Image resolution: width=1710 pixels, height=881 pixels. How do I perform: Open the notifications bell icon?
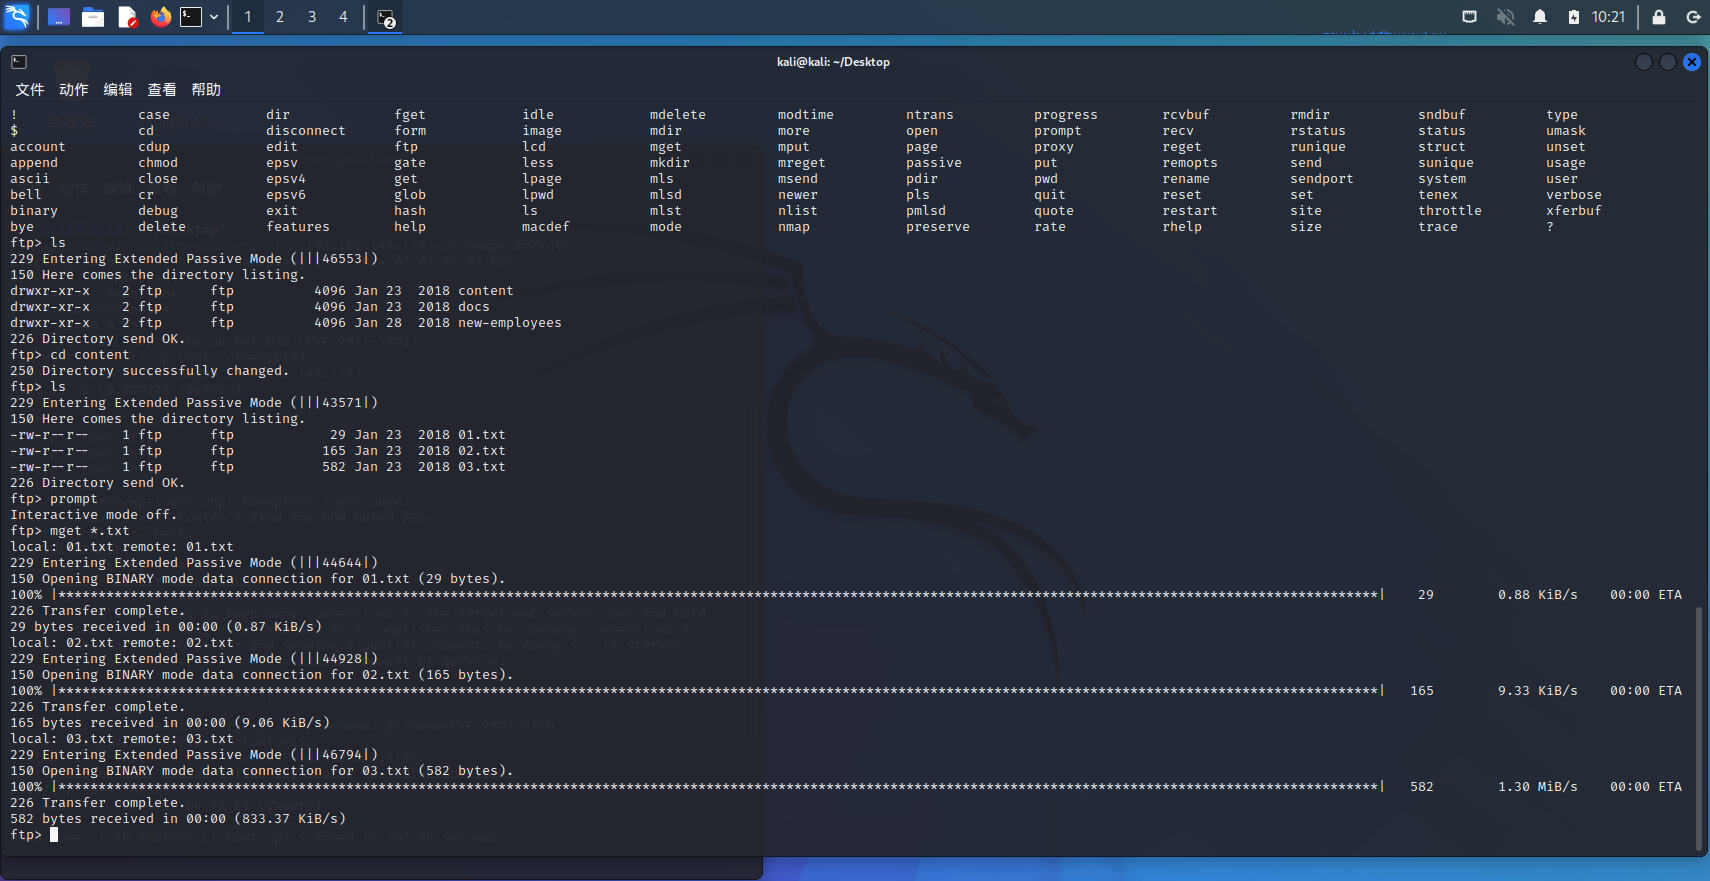[1540, 17]
